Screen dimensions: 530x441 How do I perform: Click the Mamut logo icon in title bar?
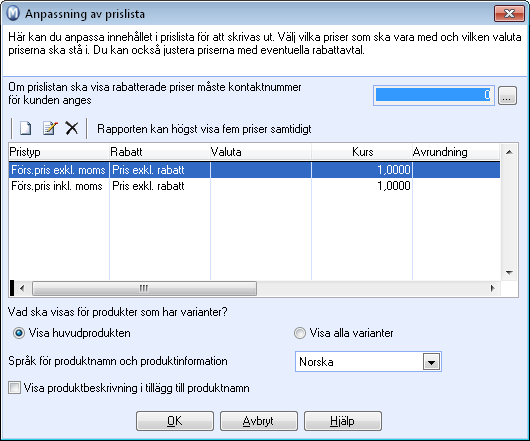(13, 14)
